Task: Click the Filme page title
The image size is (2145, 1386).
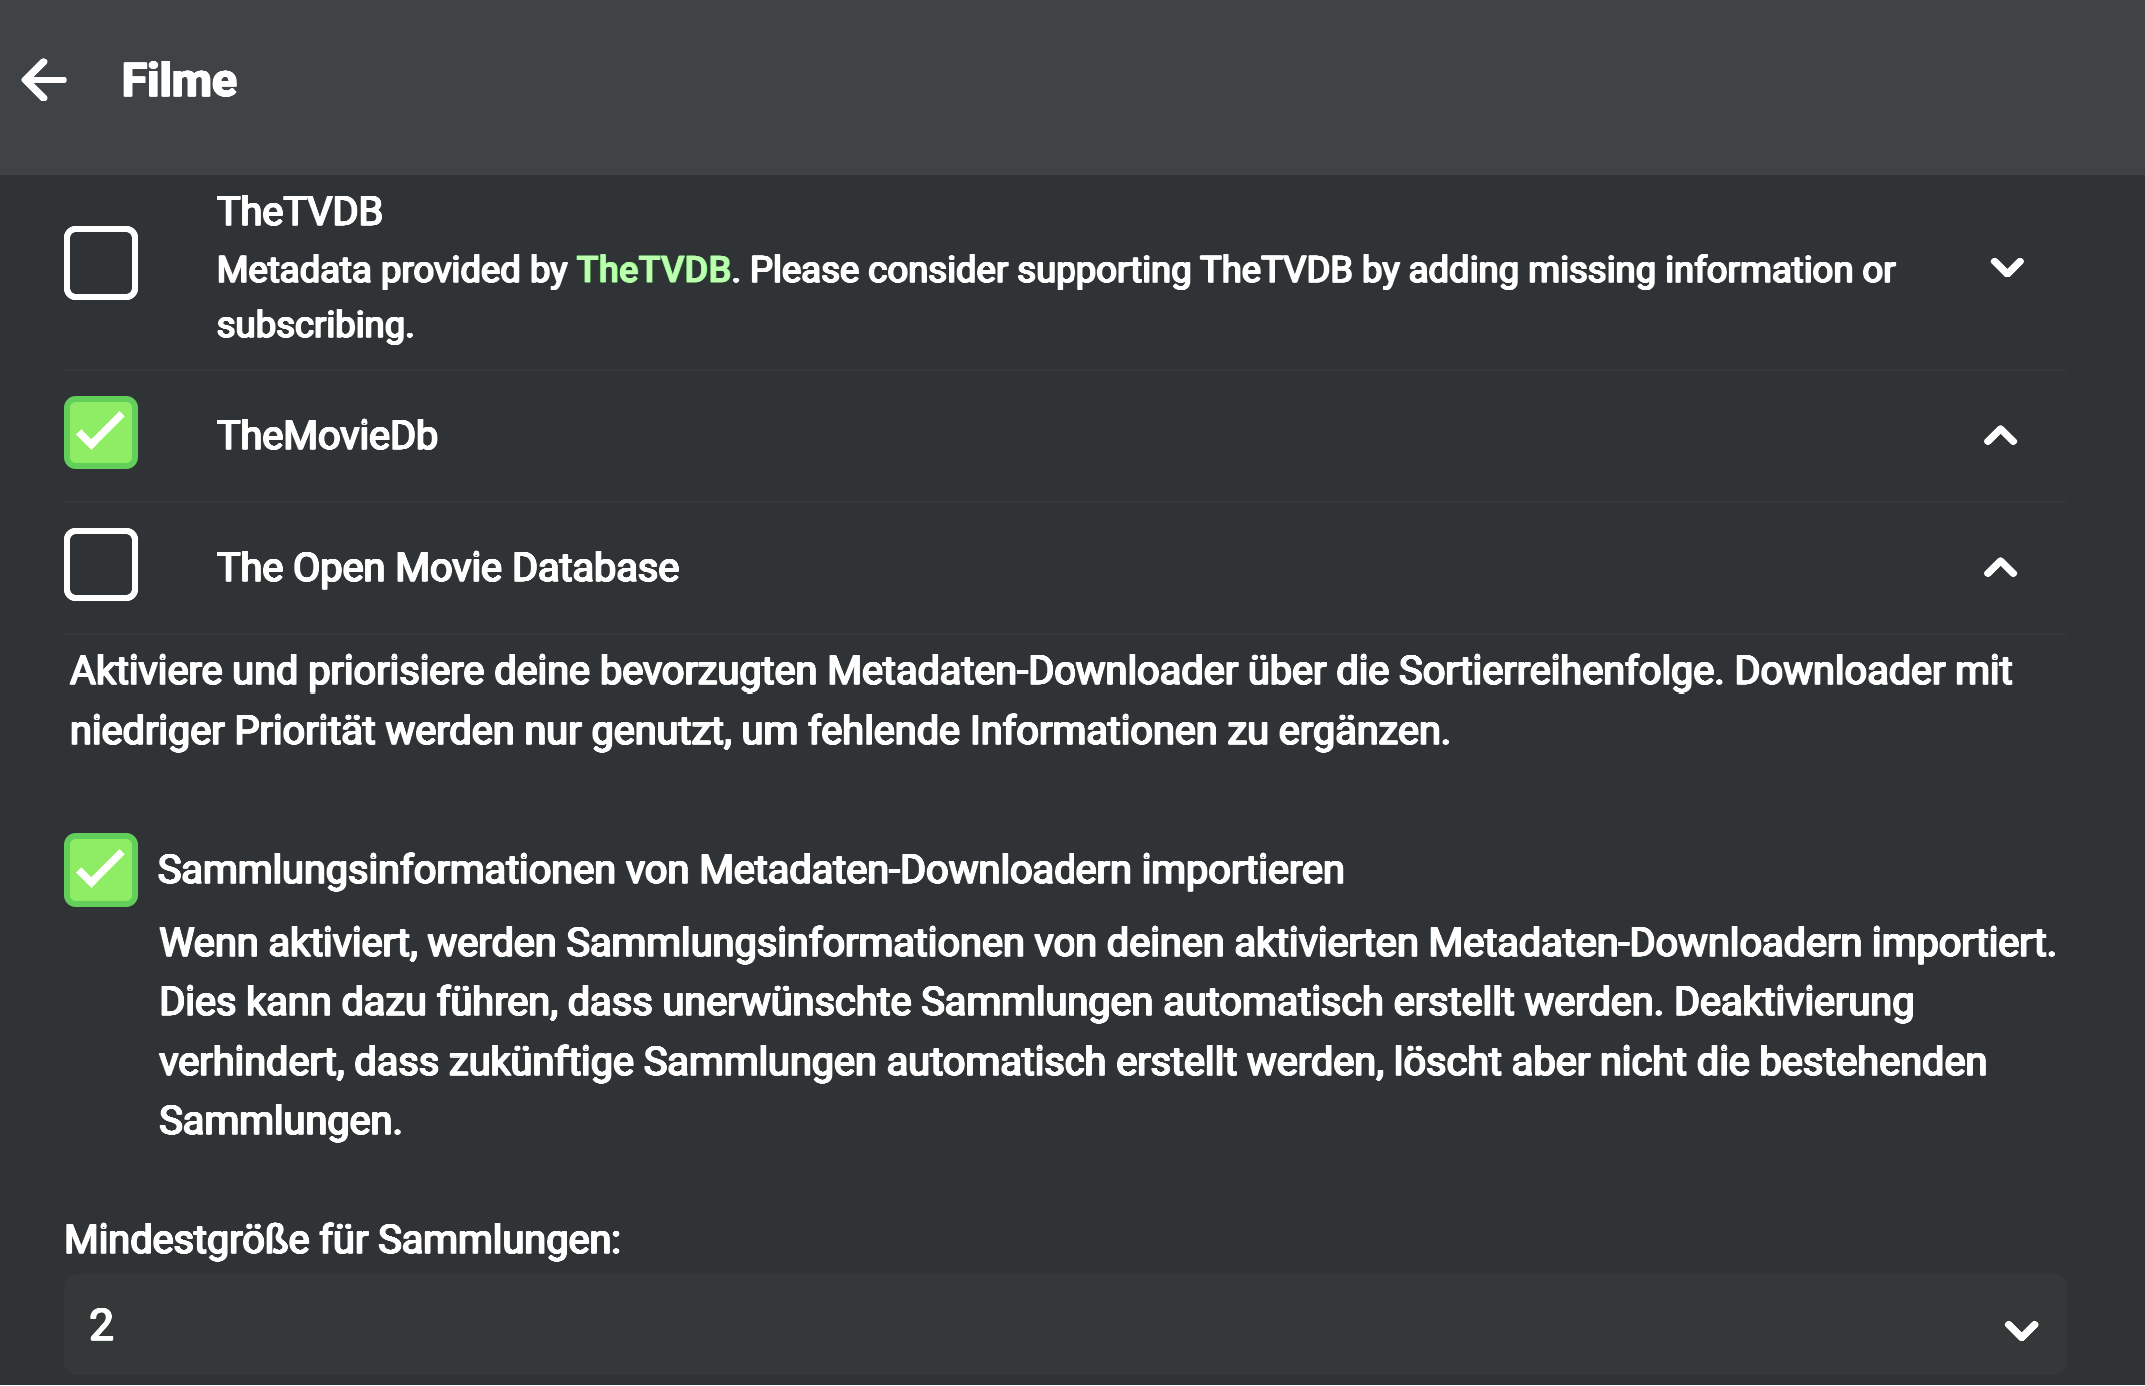Action: (179, 81)
